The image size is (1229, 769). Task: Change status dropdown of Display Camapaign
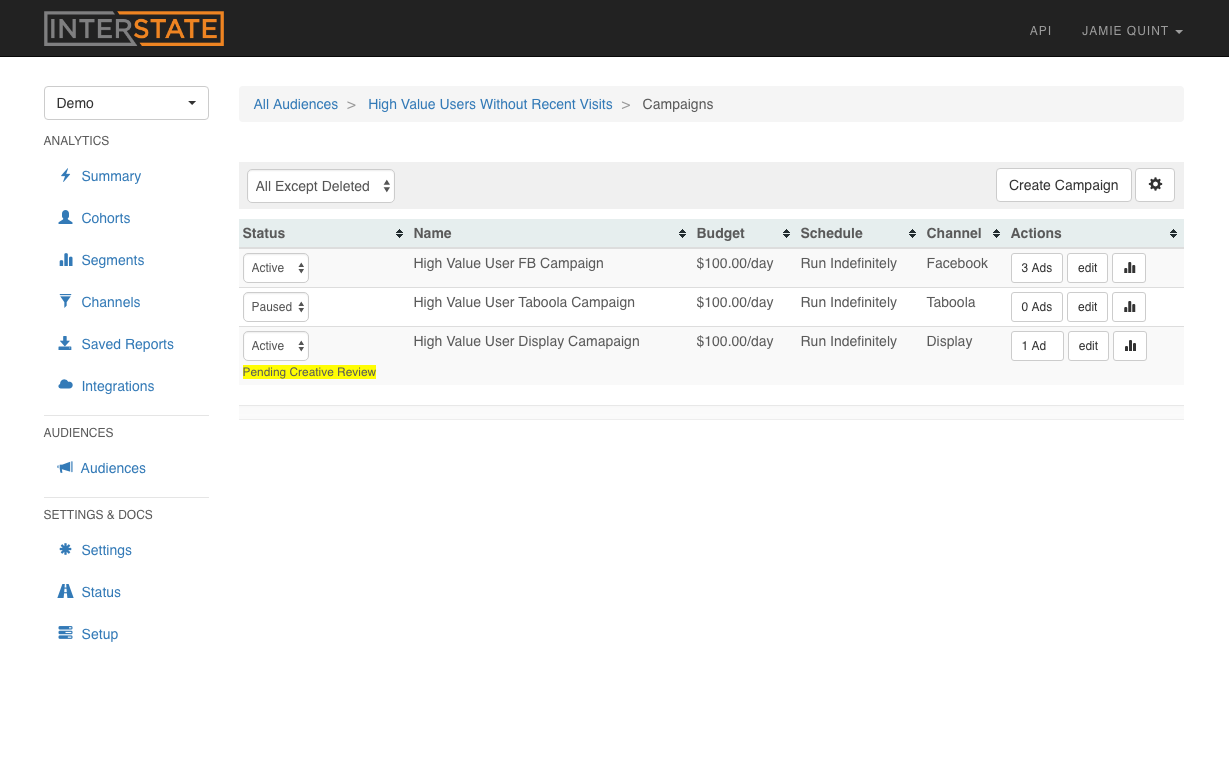[276, 346]
